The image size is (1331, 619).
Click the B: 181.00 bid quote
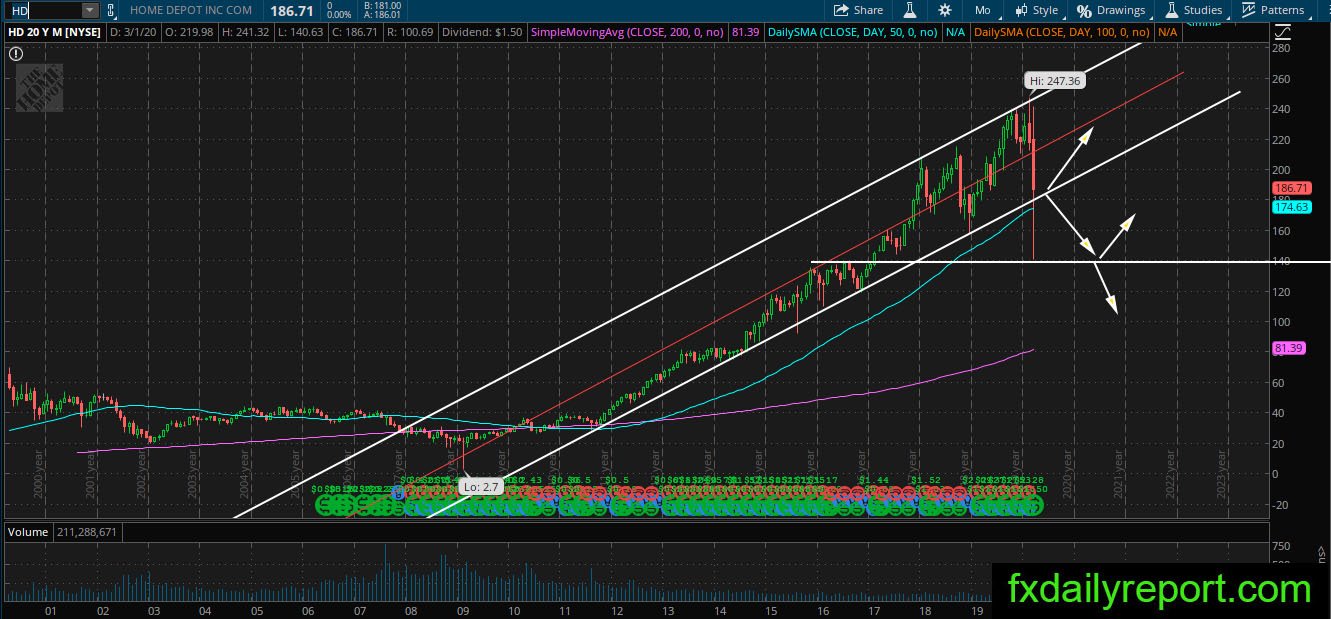click(384, 5)
